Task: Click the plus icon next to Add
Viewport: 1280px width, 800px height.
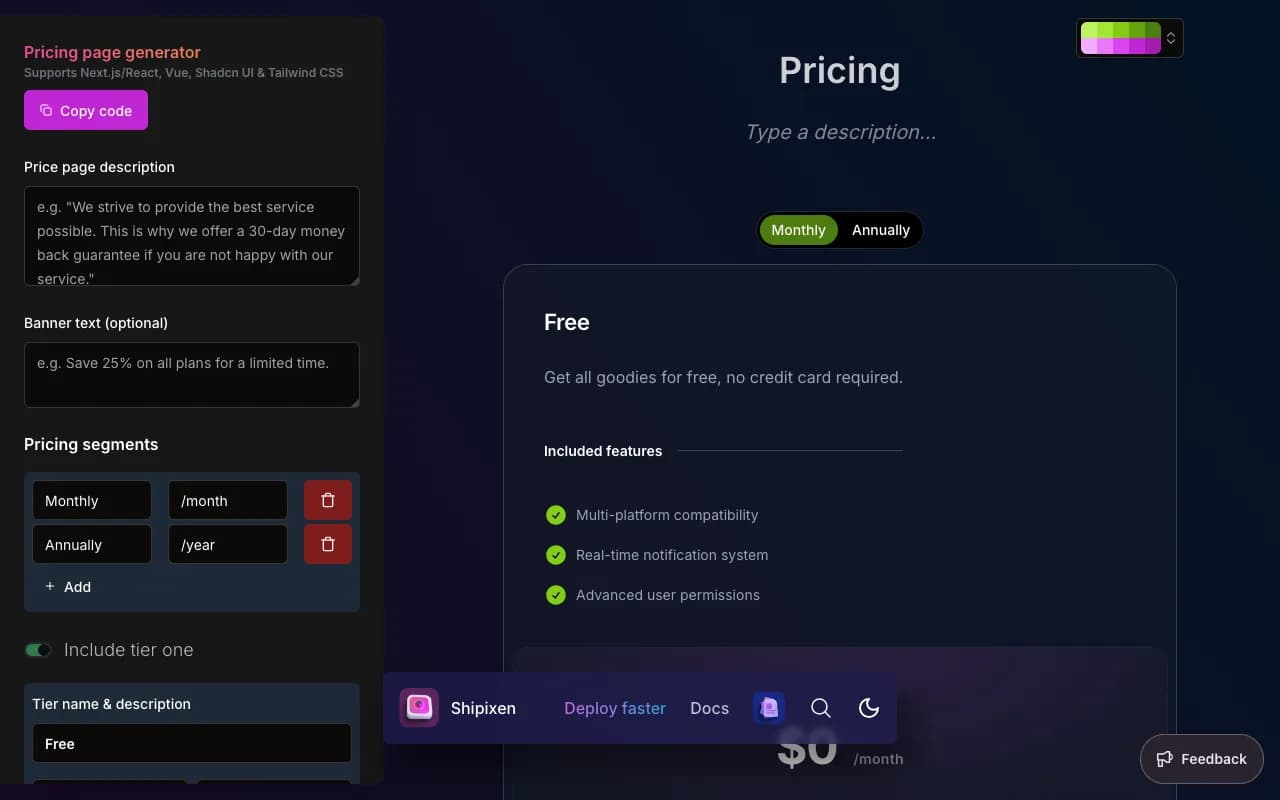Action: coord(50,587)
